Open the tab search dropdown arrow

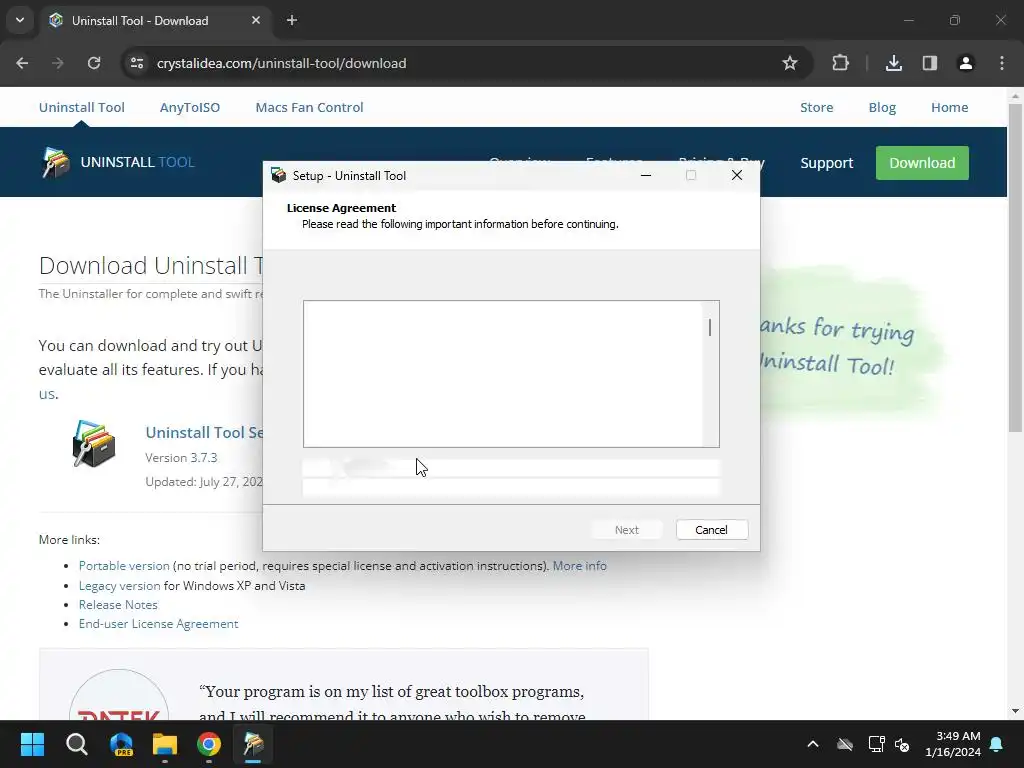[20, 20]
